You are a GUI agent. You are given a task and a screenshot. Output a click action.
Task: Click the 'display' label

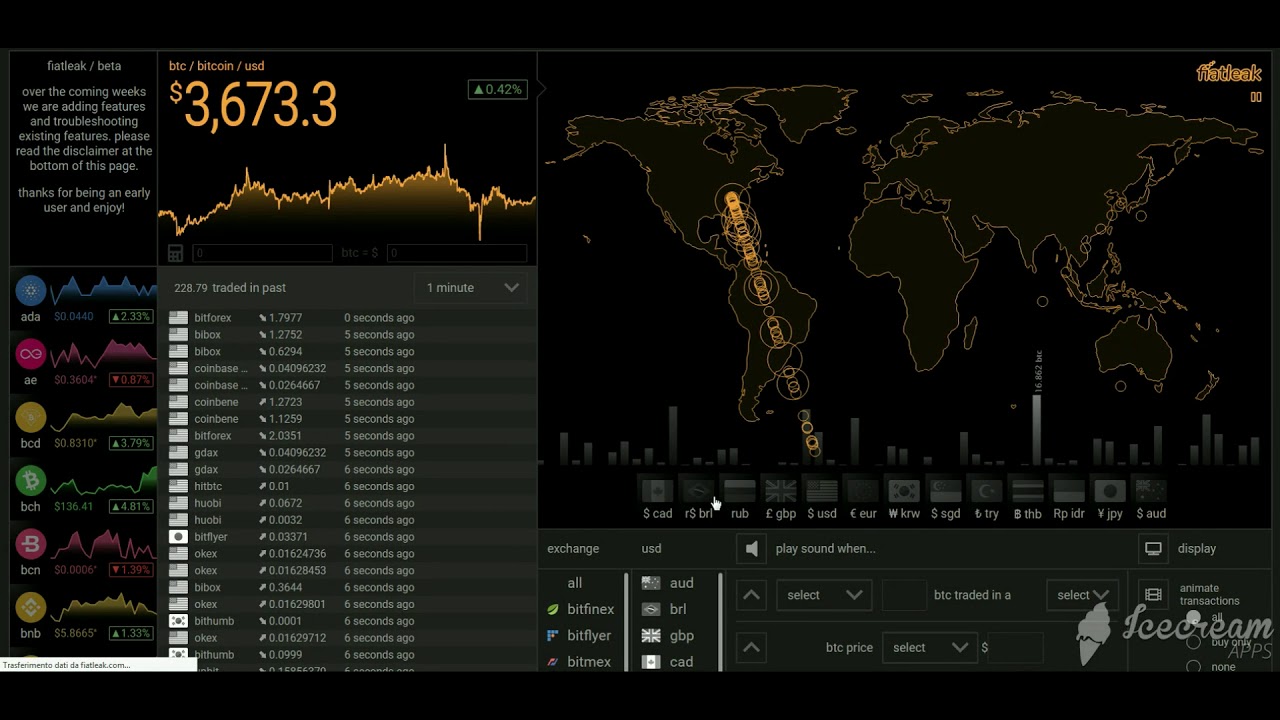click(x=1197, y=548)
